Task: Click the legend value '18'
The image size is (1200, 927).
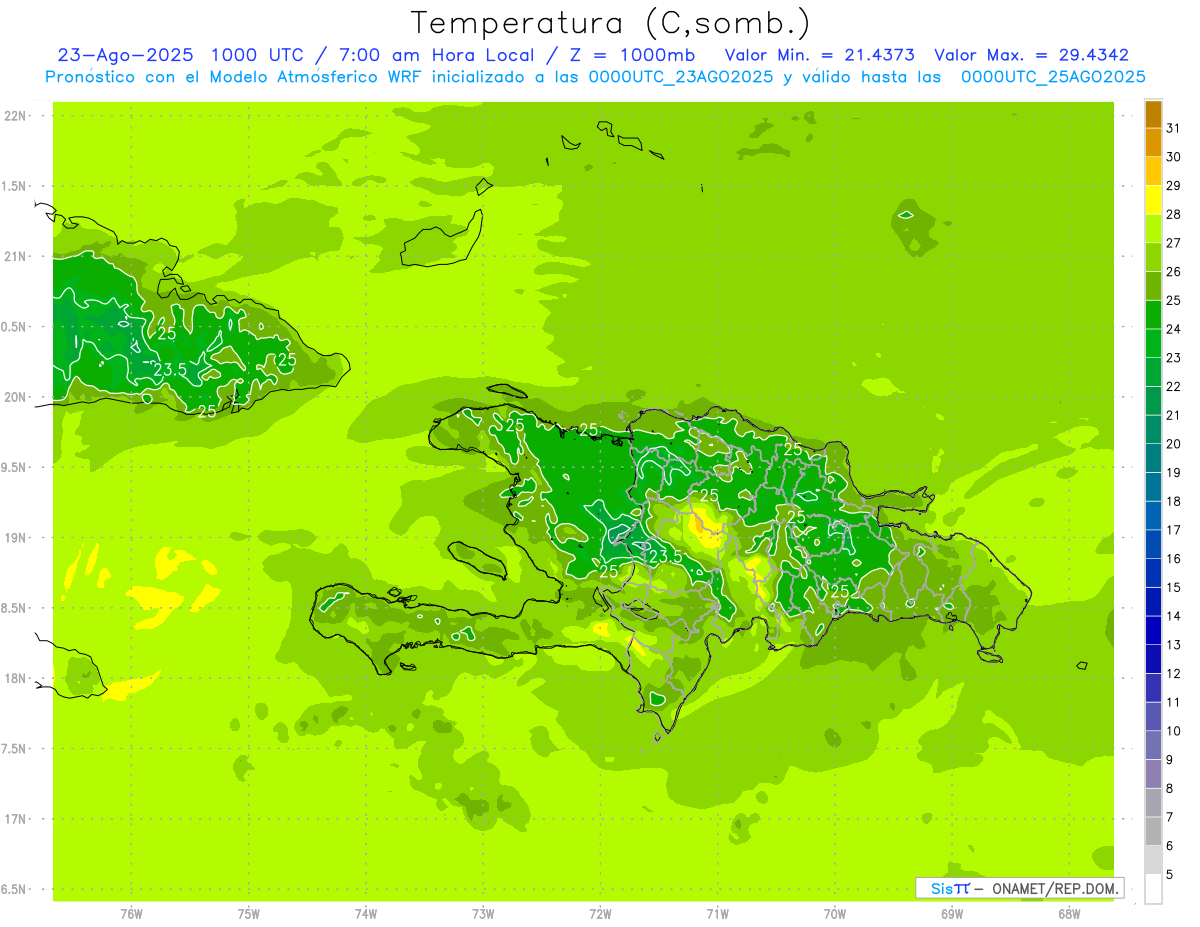Action: tap(1174, 501)
